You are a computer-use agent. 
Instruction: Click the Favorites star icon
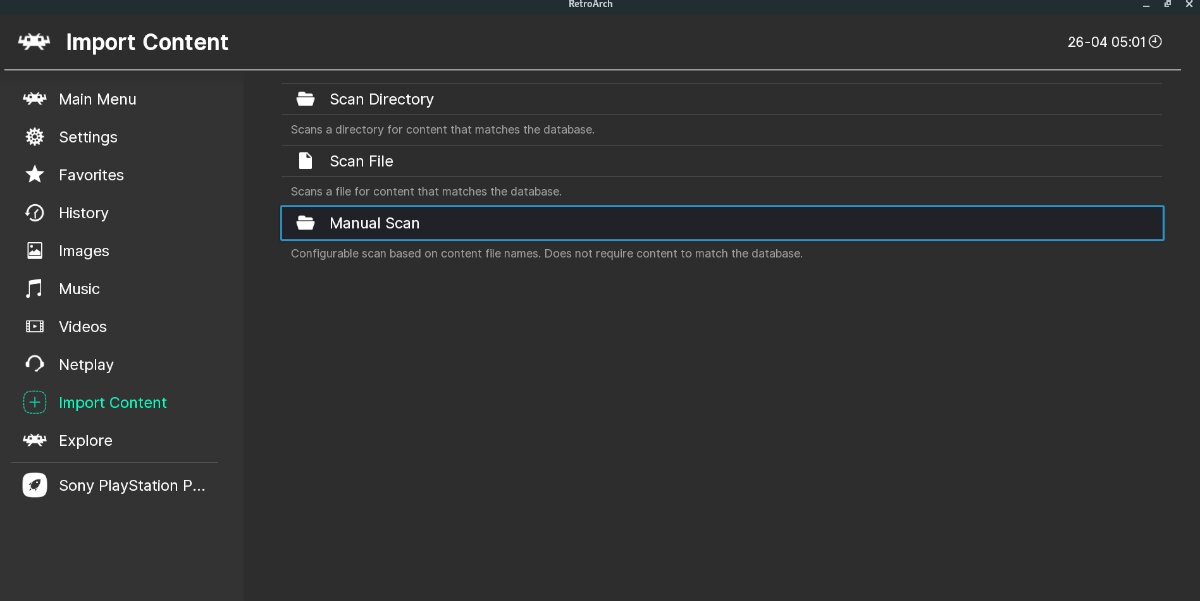tap(35, 175)
